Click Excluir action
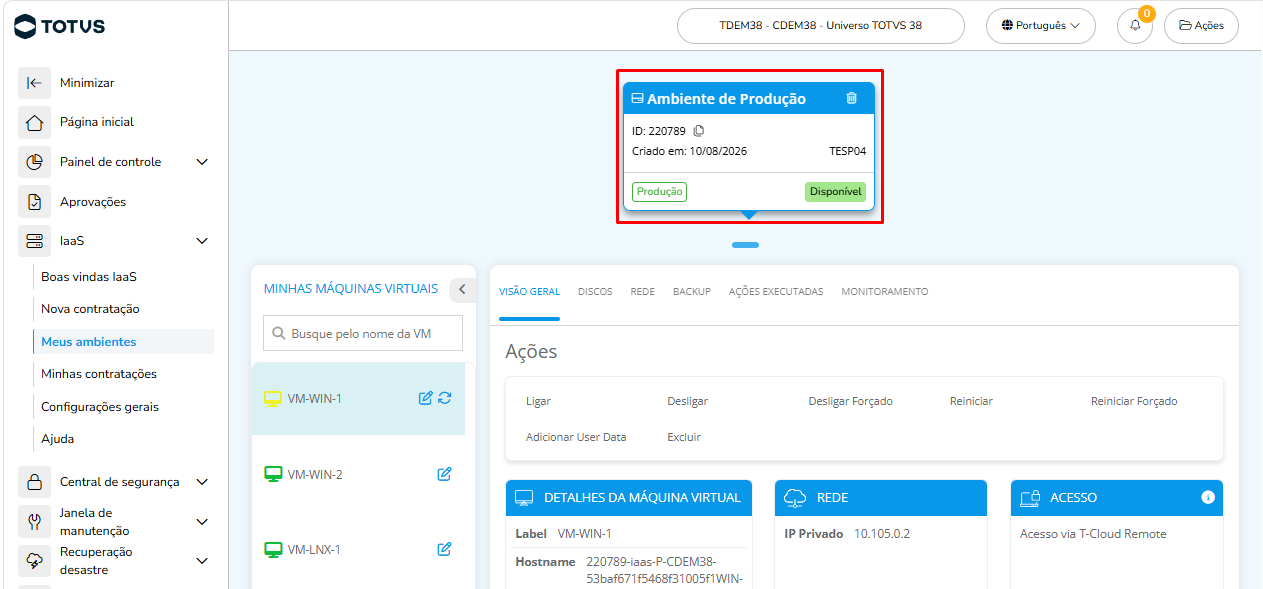The height and width of the screenshot is (589, 1263). pos(684,437)
